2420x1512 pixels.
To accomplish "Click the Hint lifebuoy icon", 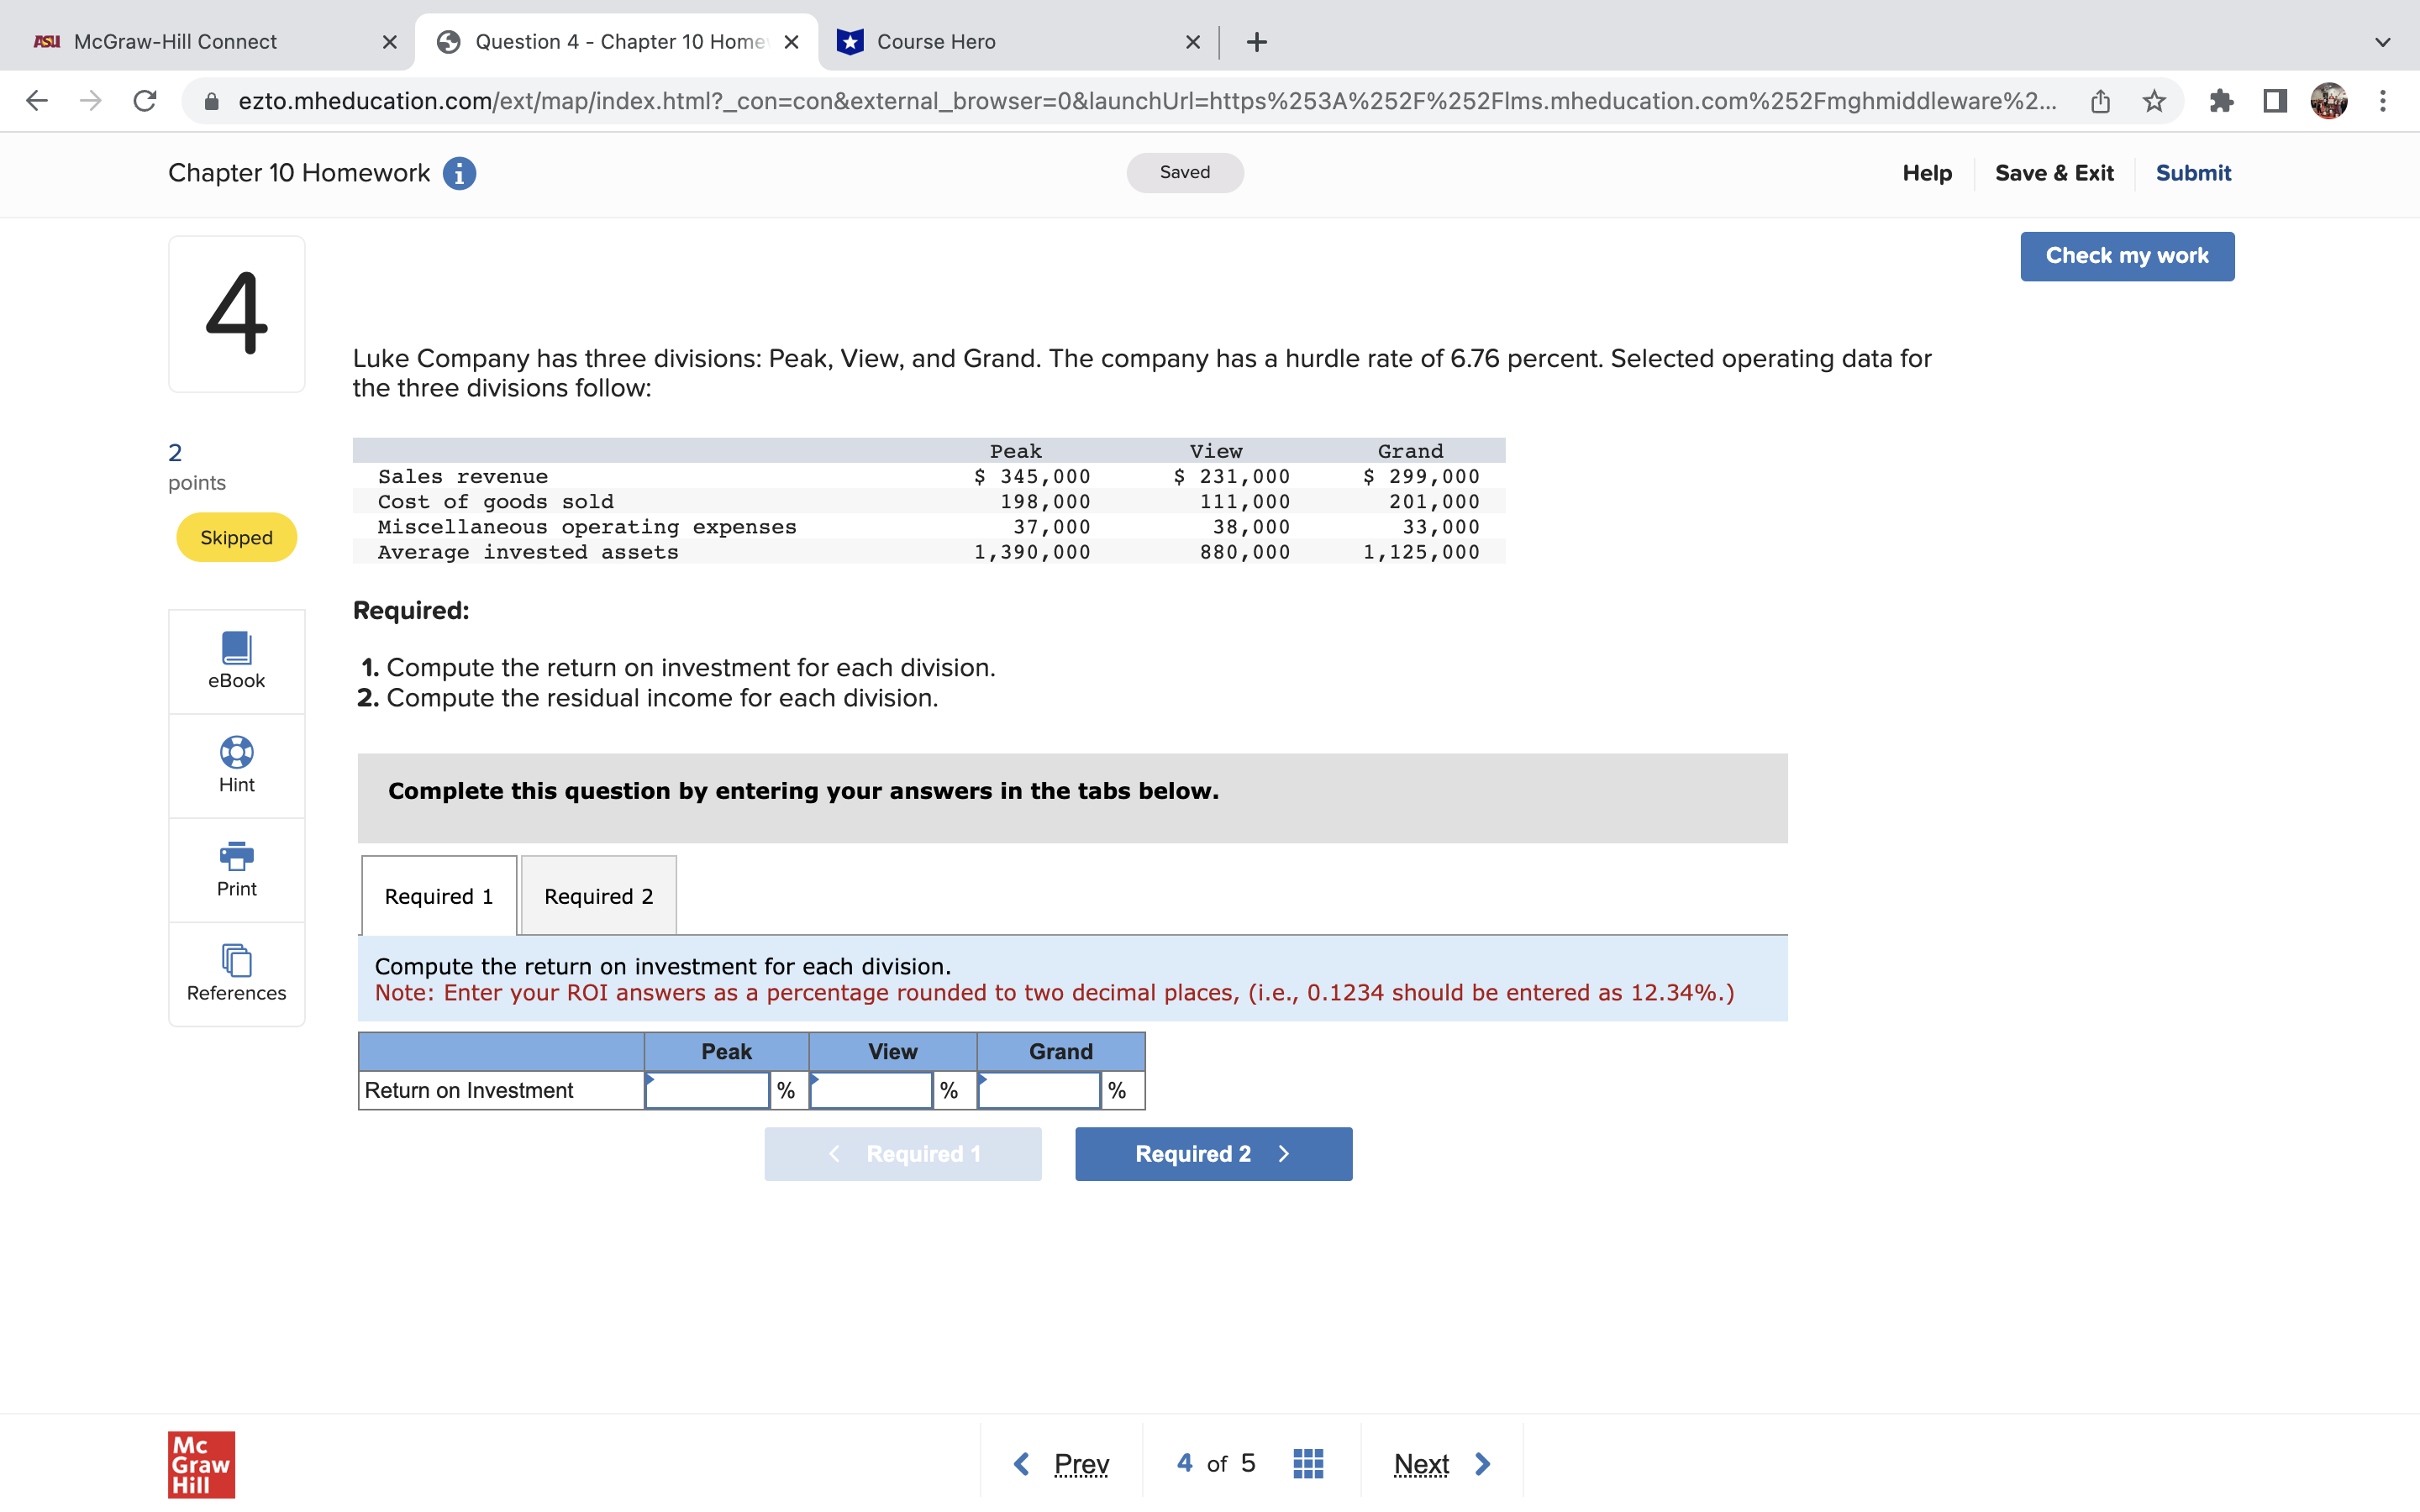I will point(236,752).
